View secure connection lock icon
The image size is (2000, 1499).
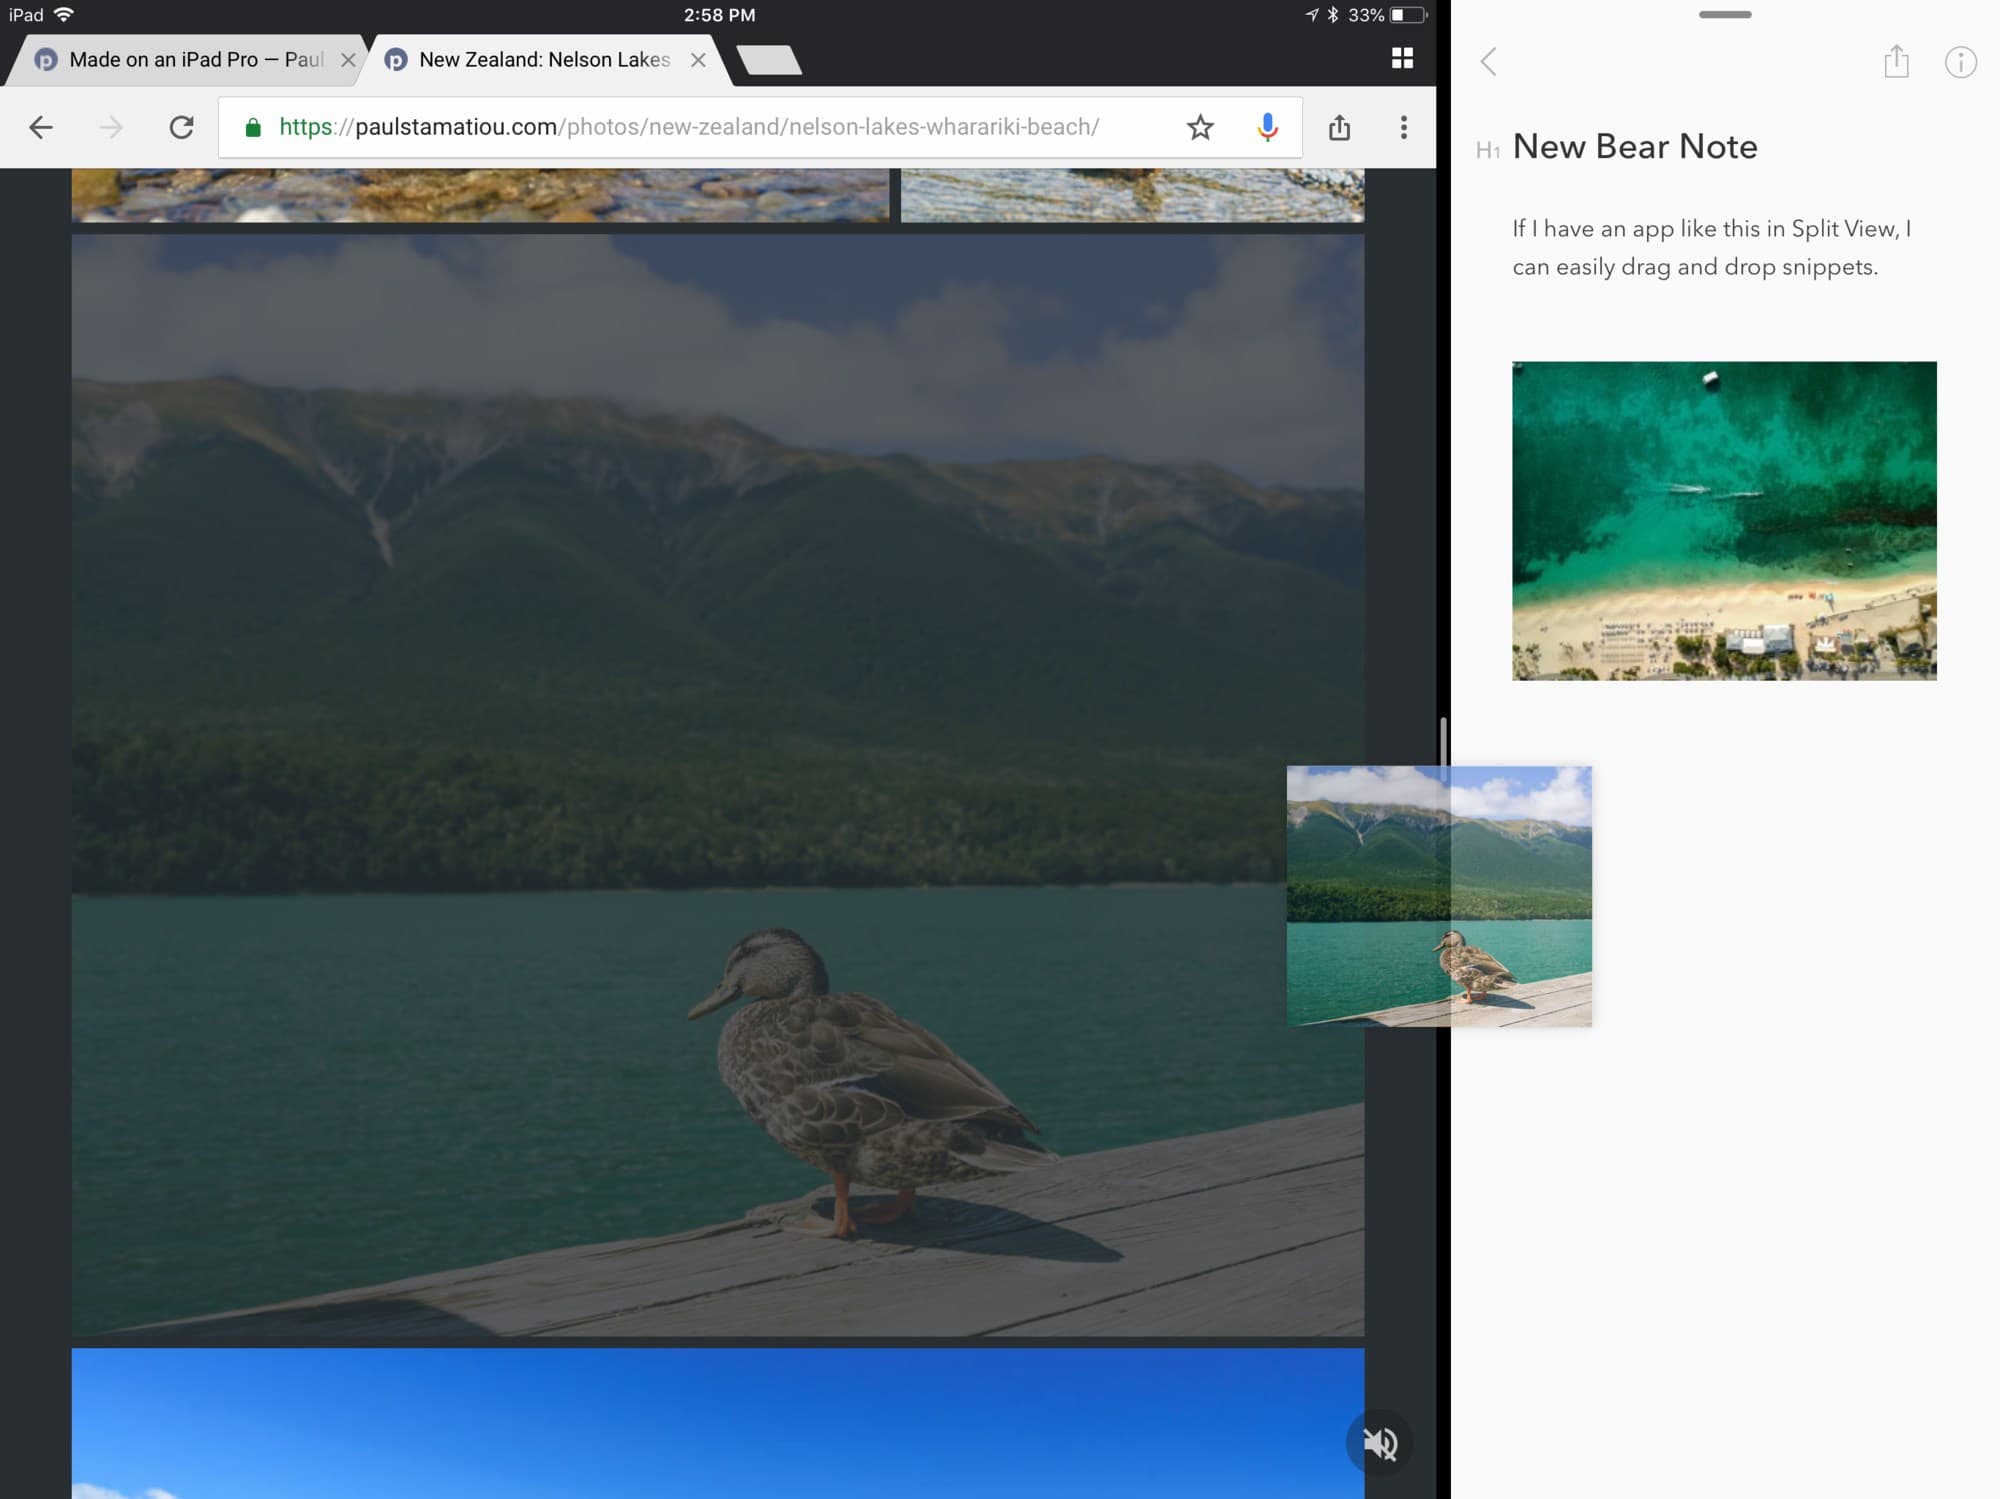253,127
